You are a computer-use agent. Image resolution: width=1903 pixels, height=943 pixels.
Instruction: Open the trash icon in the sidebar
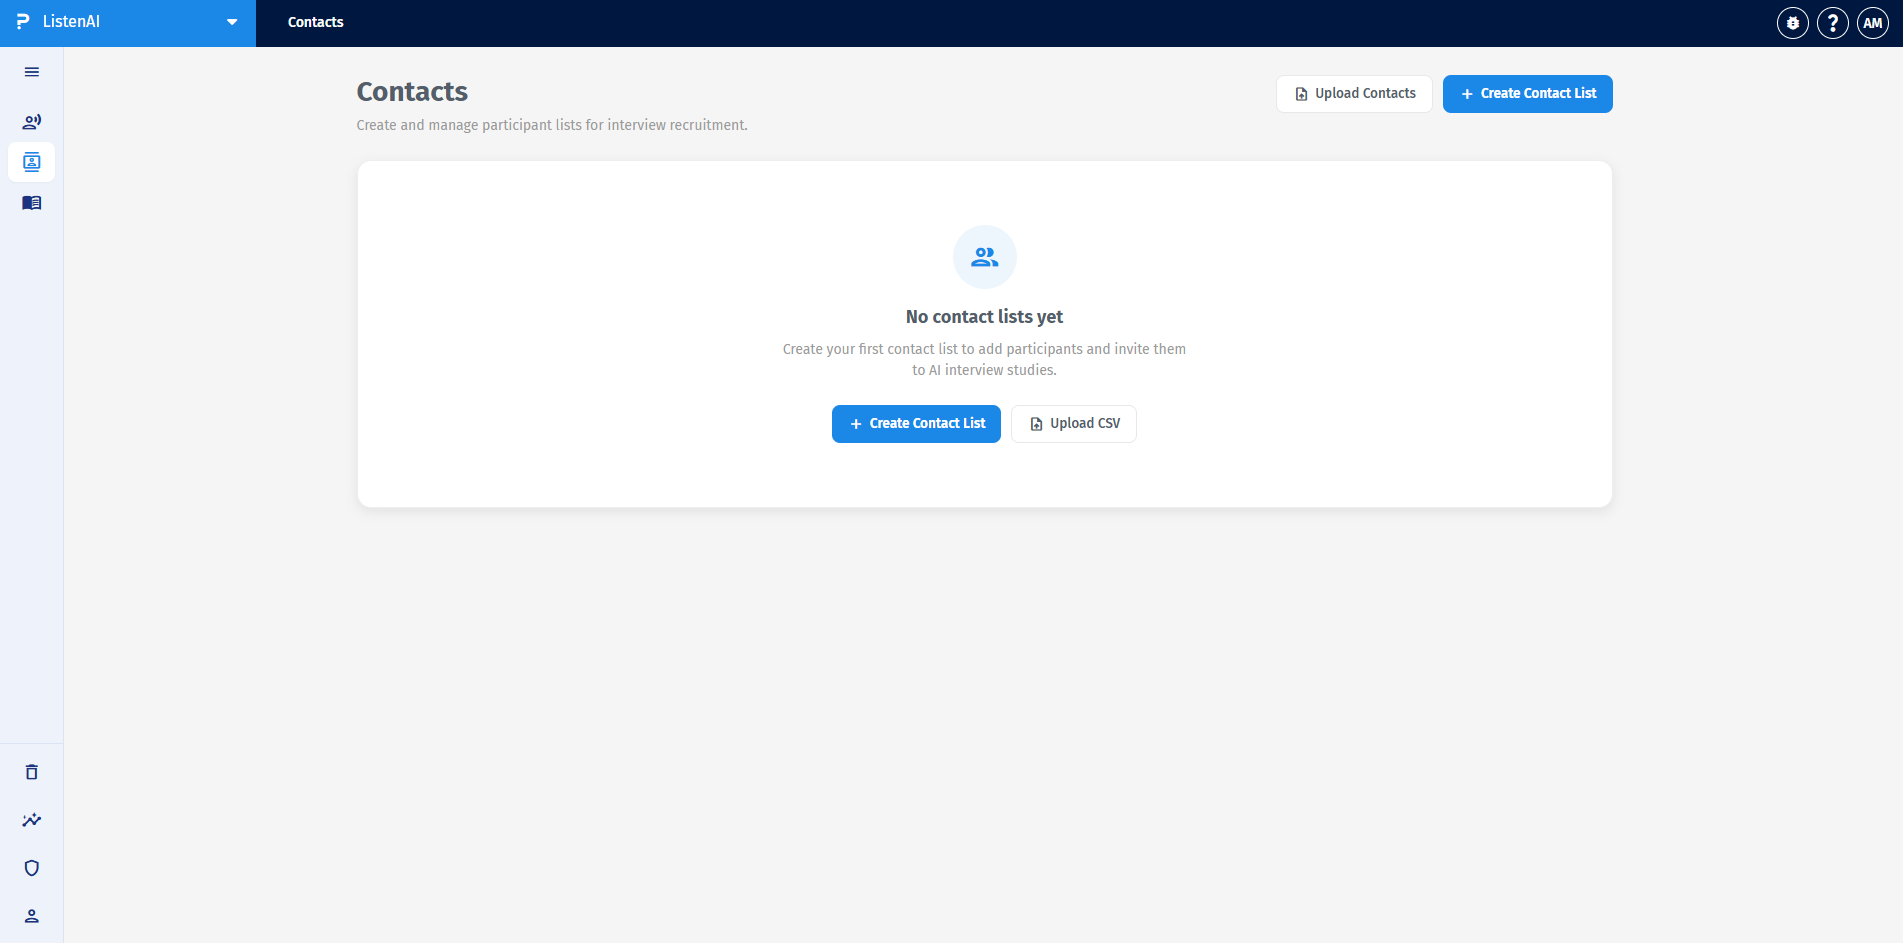coord(32,772)
